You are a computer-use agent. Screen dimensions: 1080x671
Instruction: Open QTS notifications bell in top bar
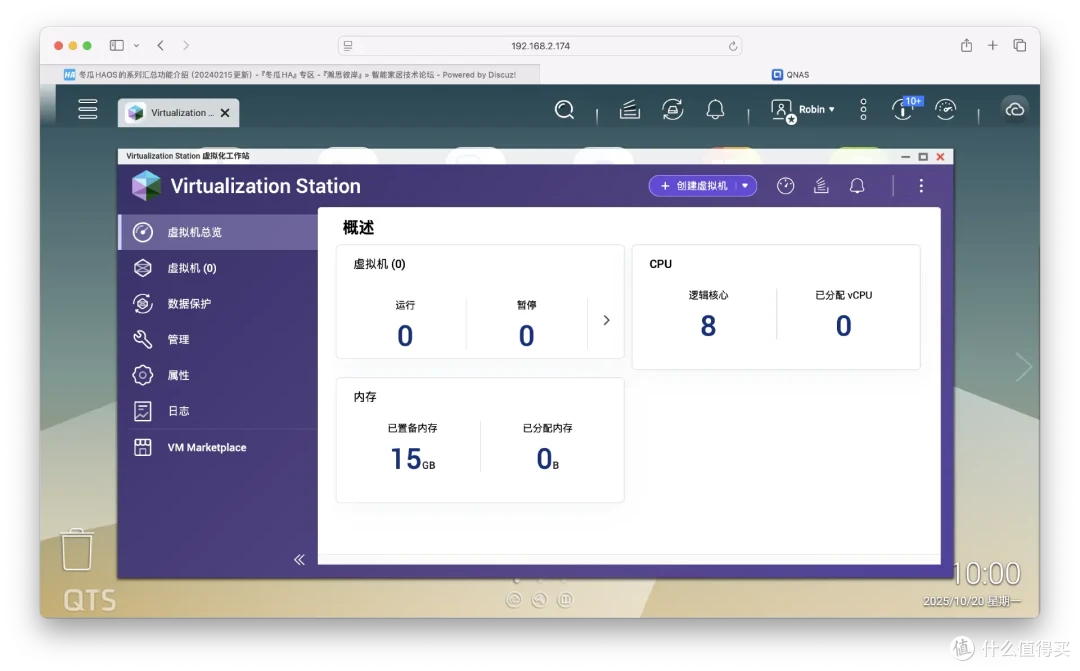715,110
